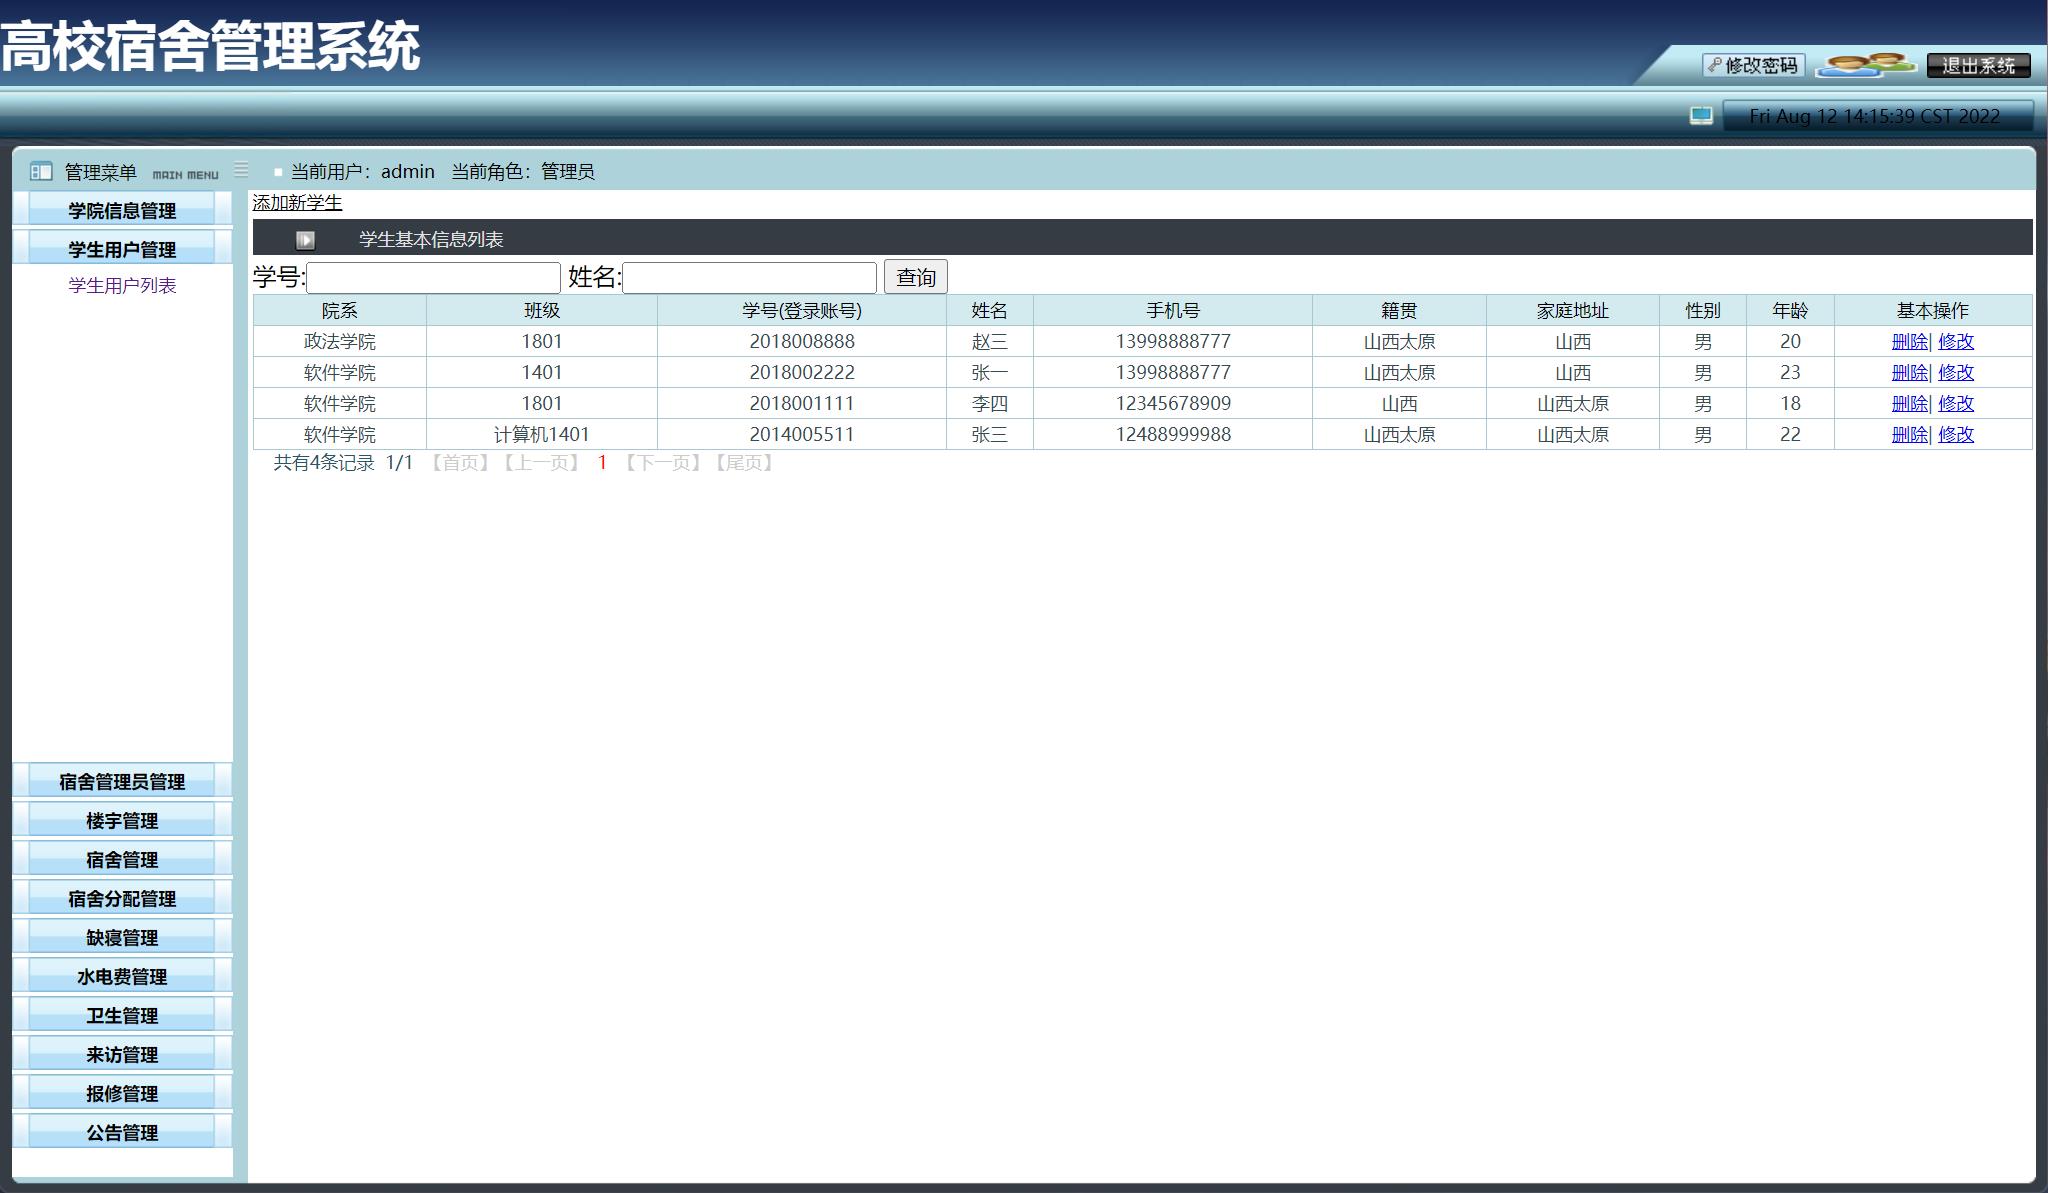Click the sidebar collapse handle icon

click(241, 169)
